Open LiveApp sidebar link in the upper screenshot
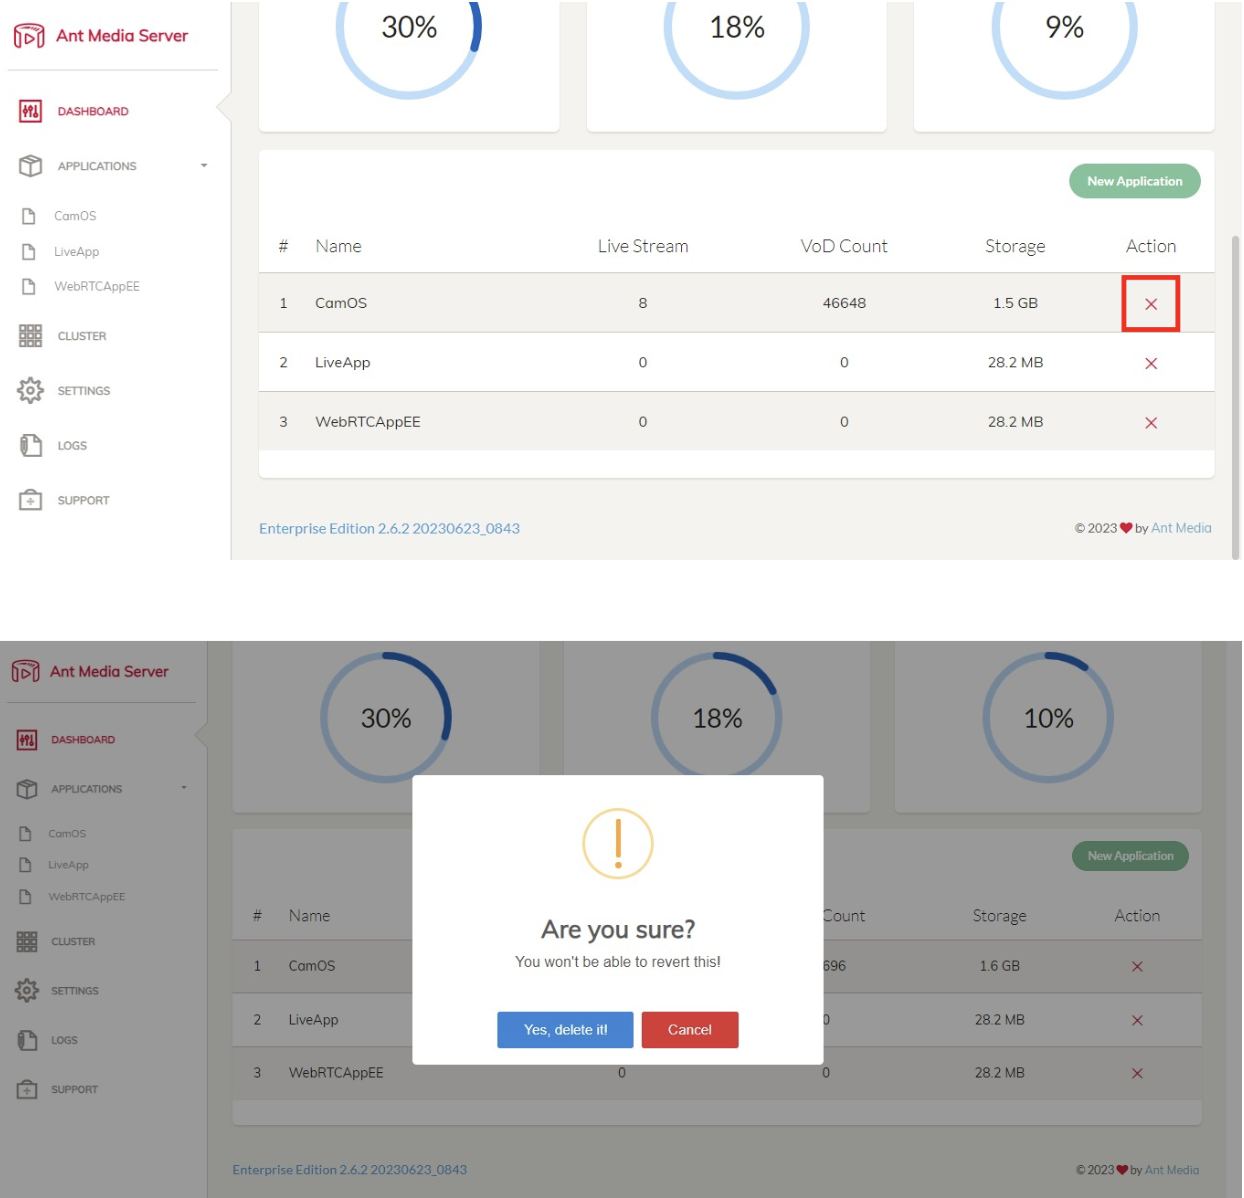This screenshot has width=1244, height=1198. pyautogui.click(x=76, y=252)
